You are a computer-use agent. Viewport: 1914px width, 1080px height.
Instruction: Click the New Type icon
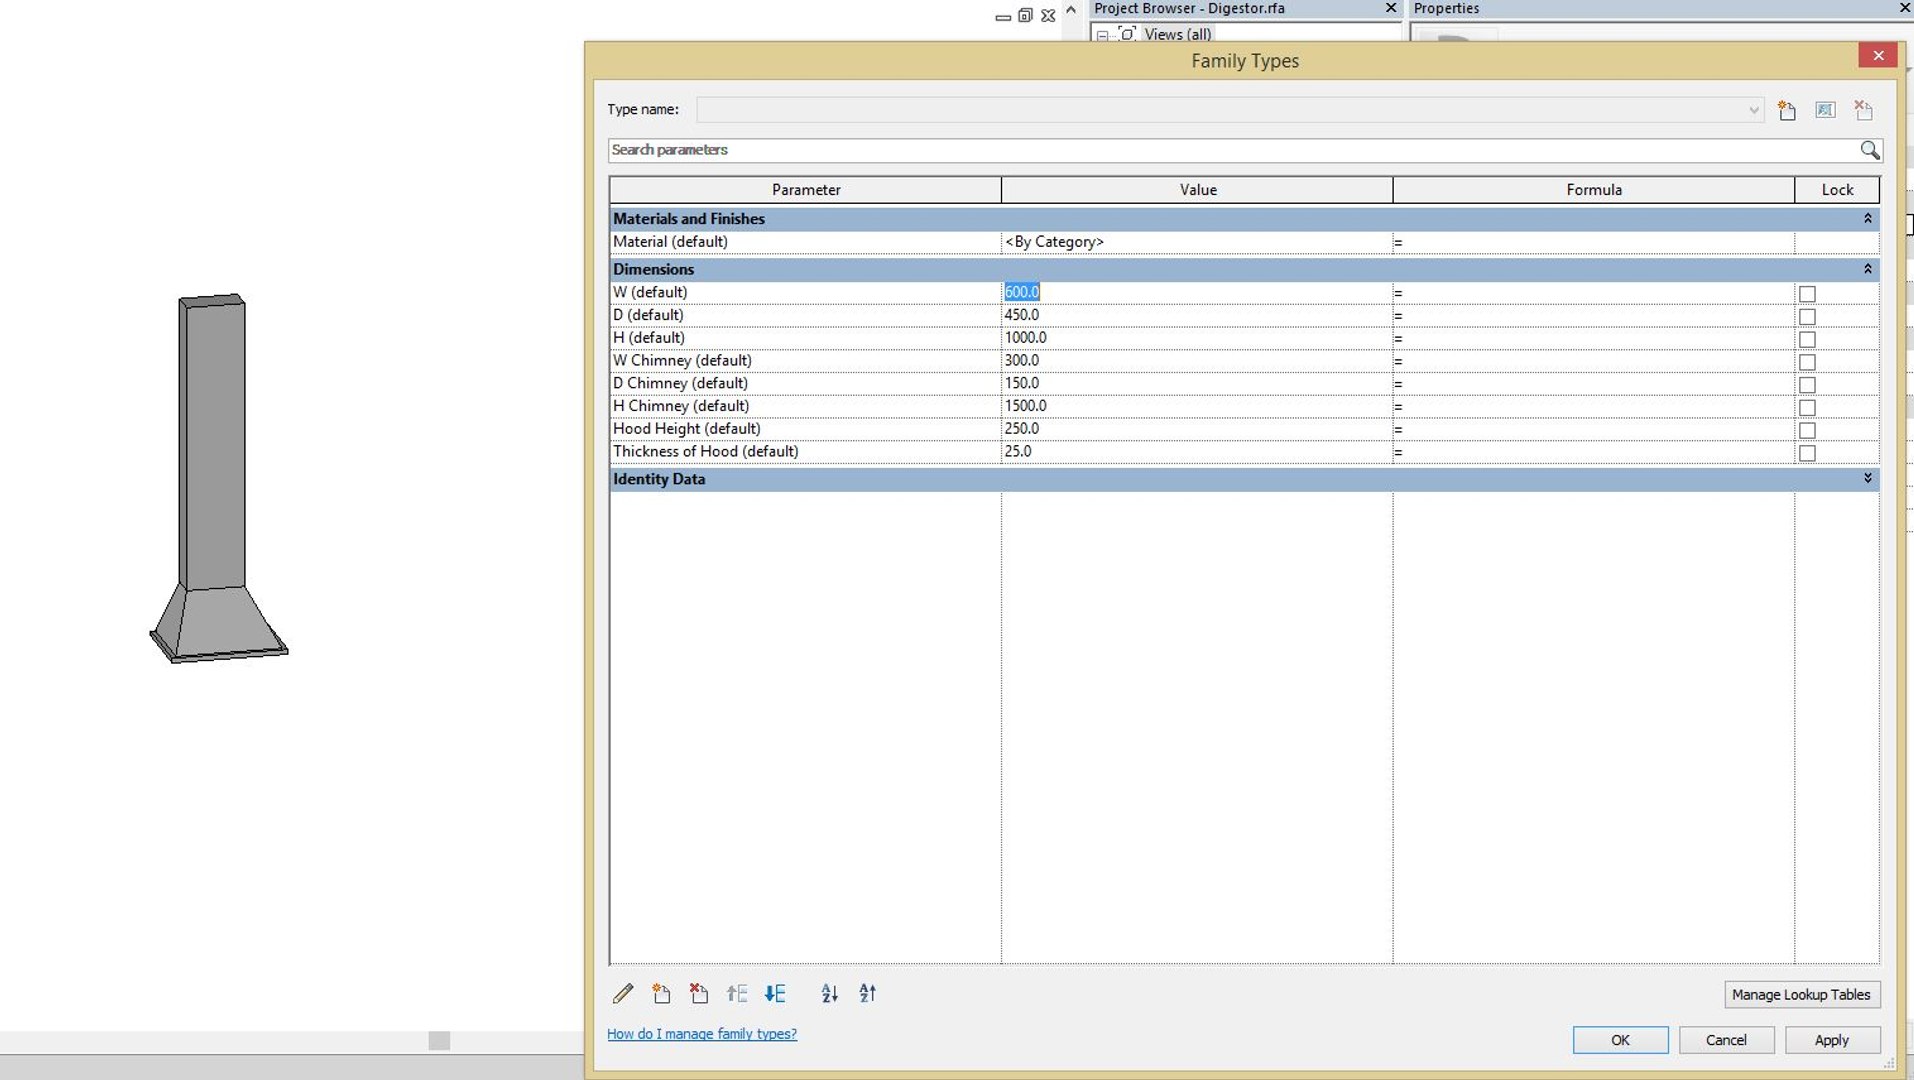1787,110
